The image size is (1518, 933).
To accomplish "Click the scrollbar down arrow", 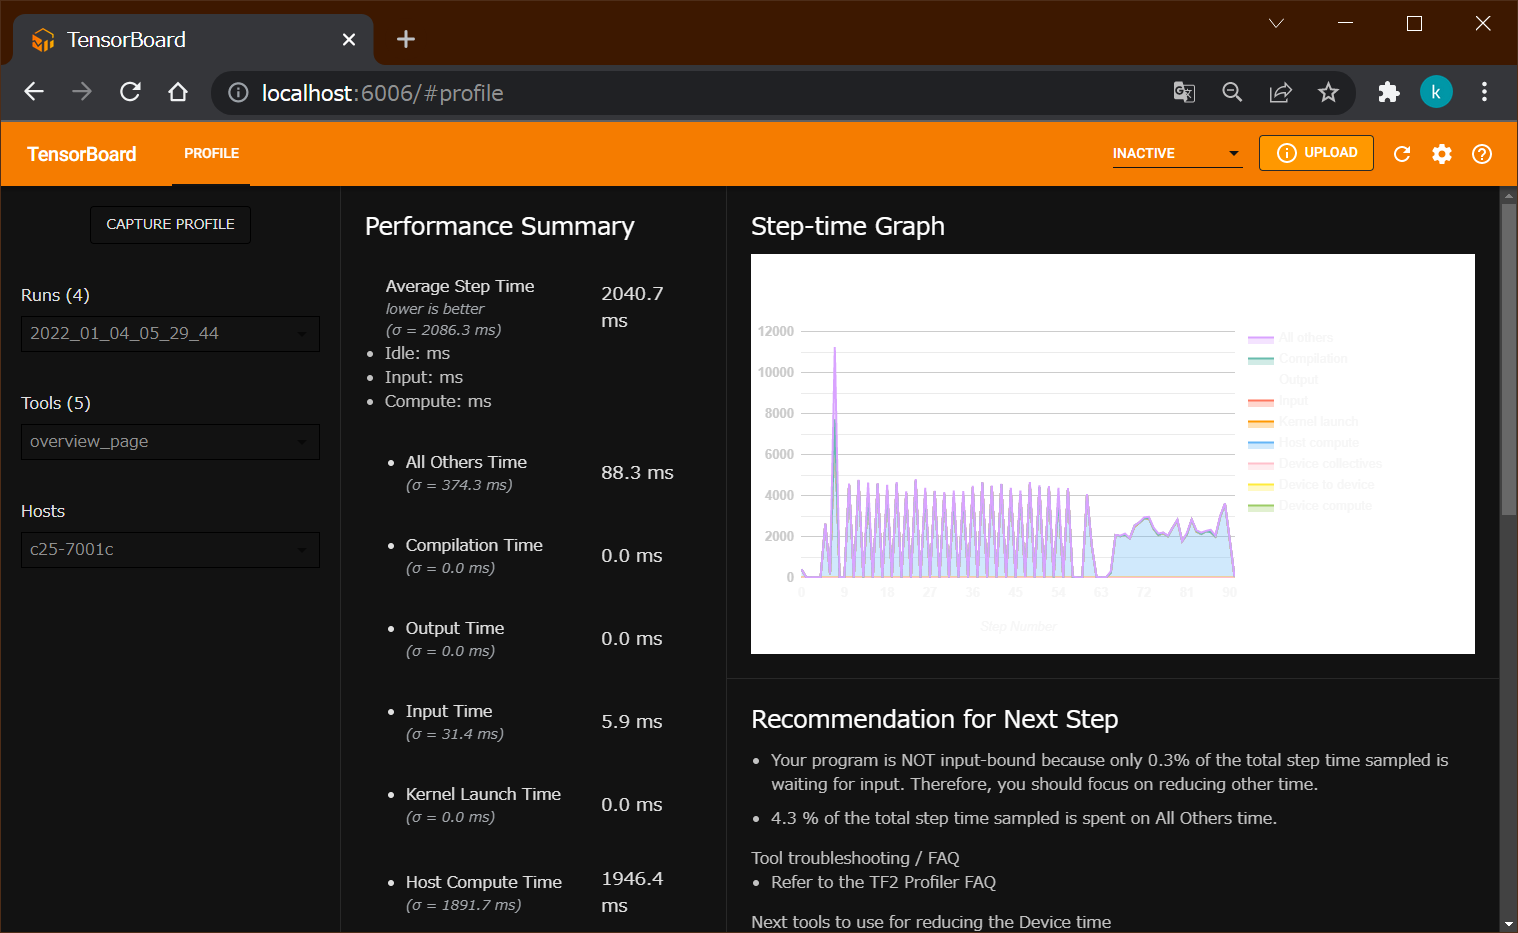I will [x=1509, y=924].
